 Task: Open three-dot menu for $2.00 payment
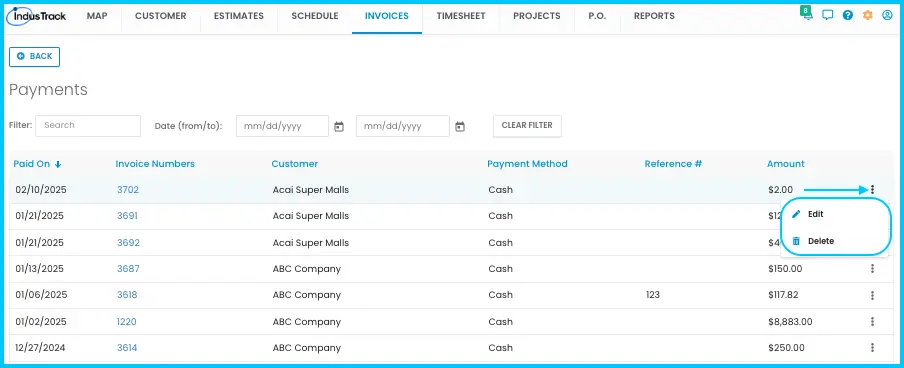(x=872, y=189)
